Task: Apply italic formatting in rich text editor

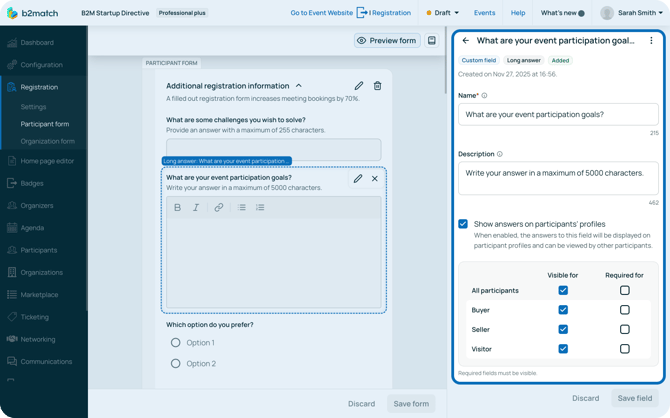Action: (196, 208)
